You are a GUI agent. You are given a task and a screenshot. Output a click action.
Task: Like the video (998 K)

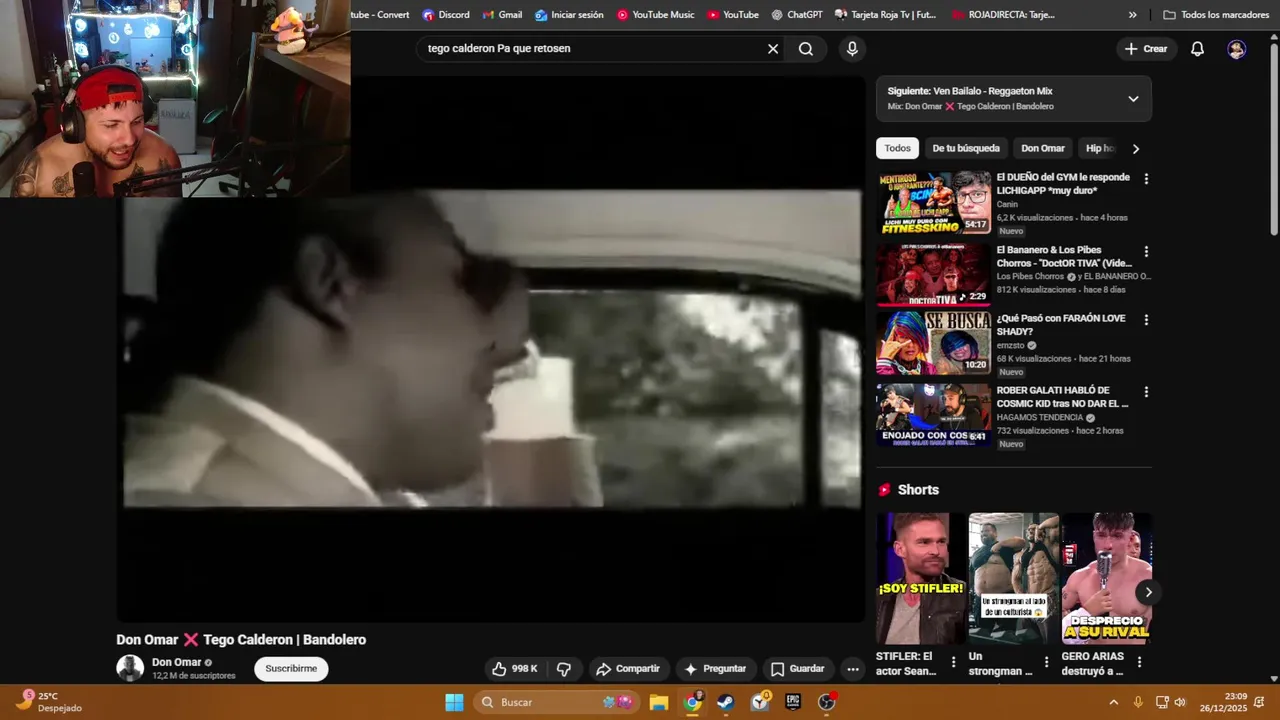pyautogui.click(x=515, y=668)
